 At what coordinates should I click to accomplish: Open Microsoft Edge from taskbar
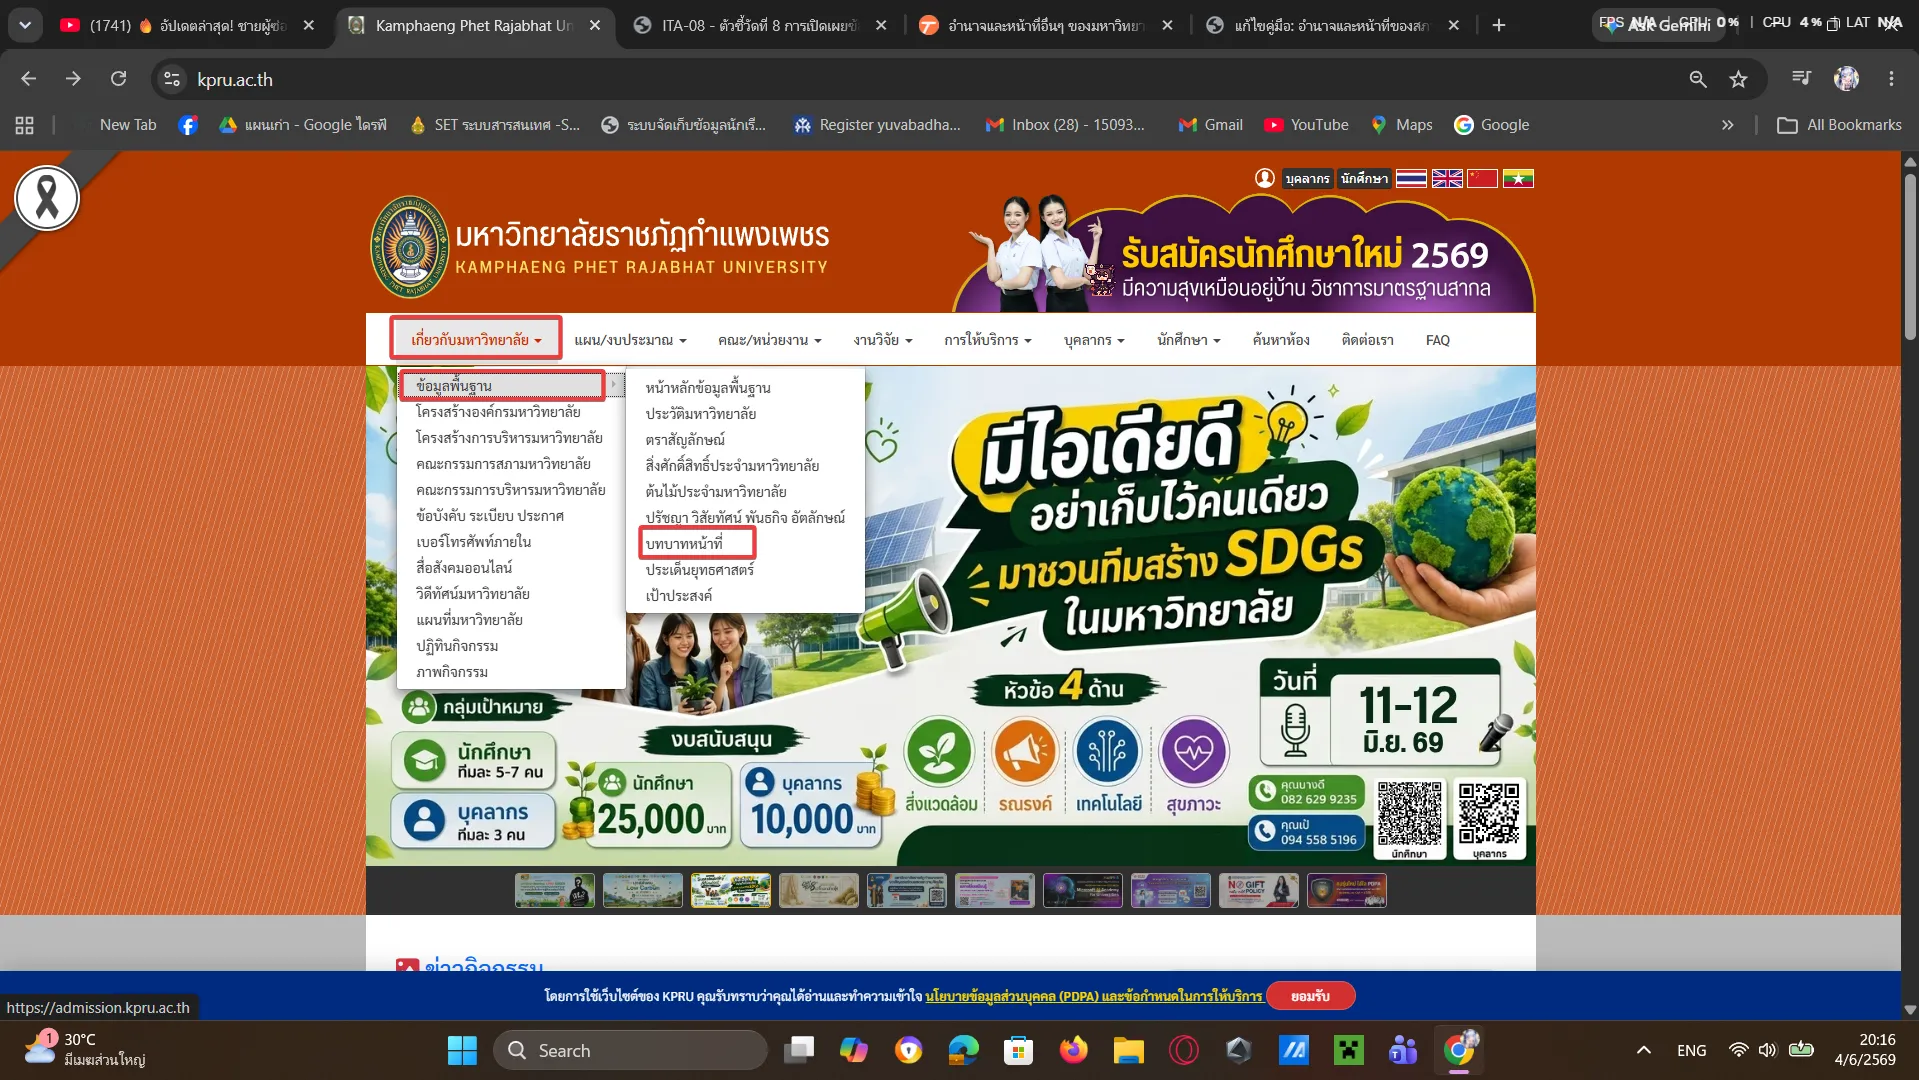pyautogui.click(x=964, y=1050)
